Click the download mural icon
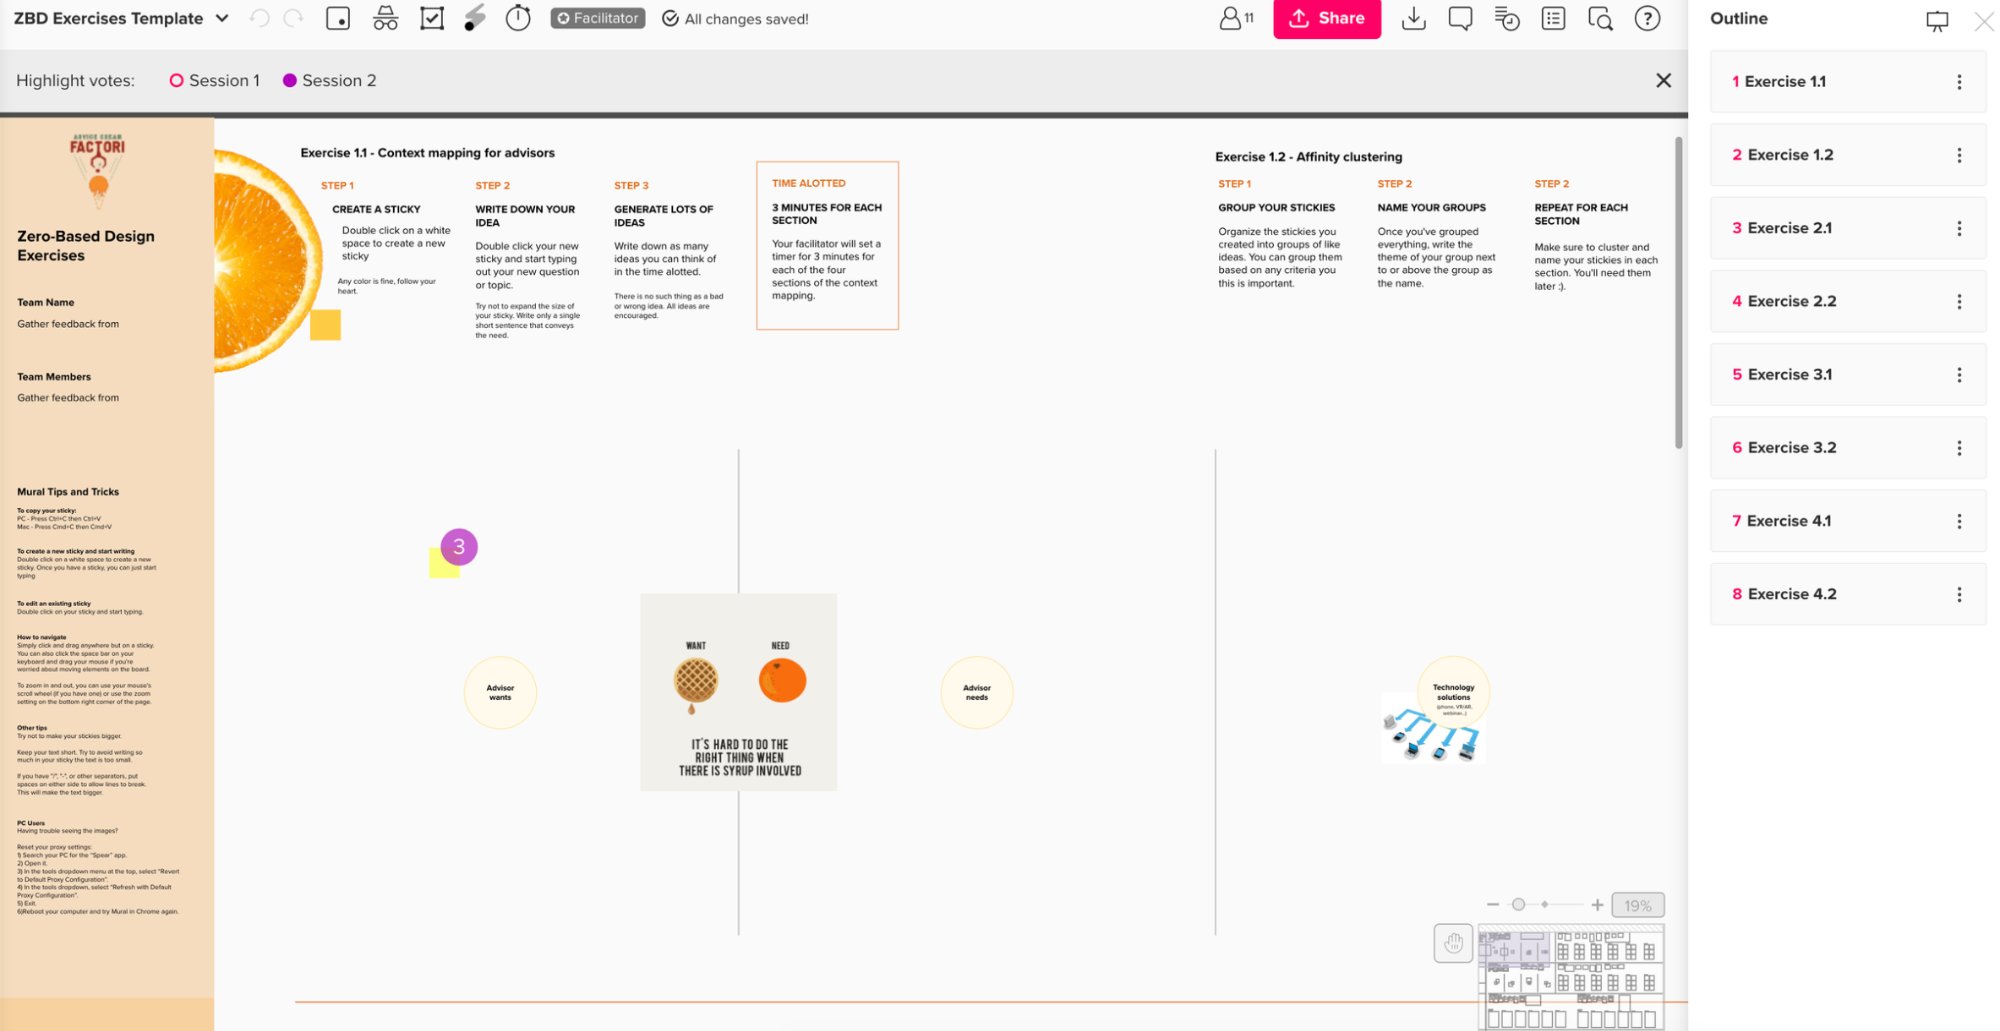The image size is (2000, 1031). [x=1413, y=18]
